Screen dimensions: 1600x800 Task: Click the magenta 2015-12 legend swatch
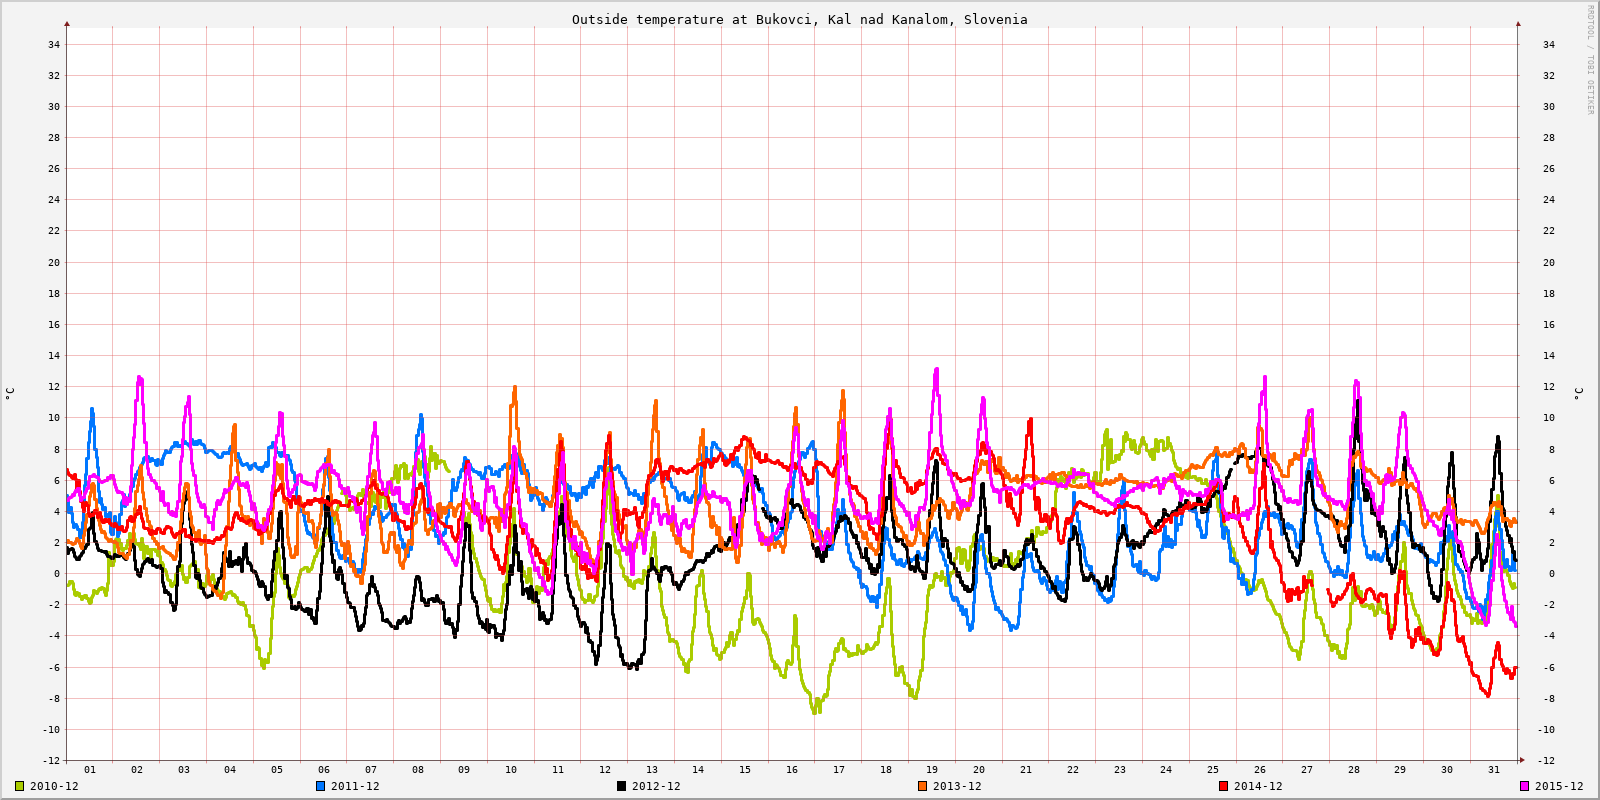tap(1524, 786)
